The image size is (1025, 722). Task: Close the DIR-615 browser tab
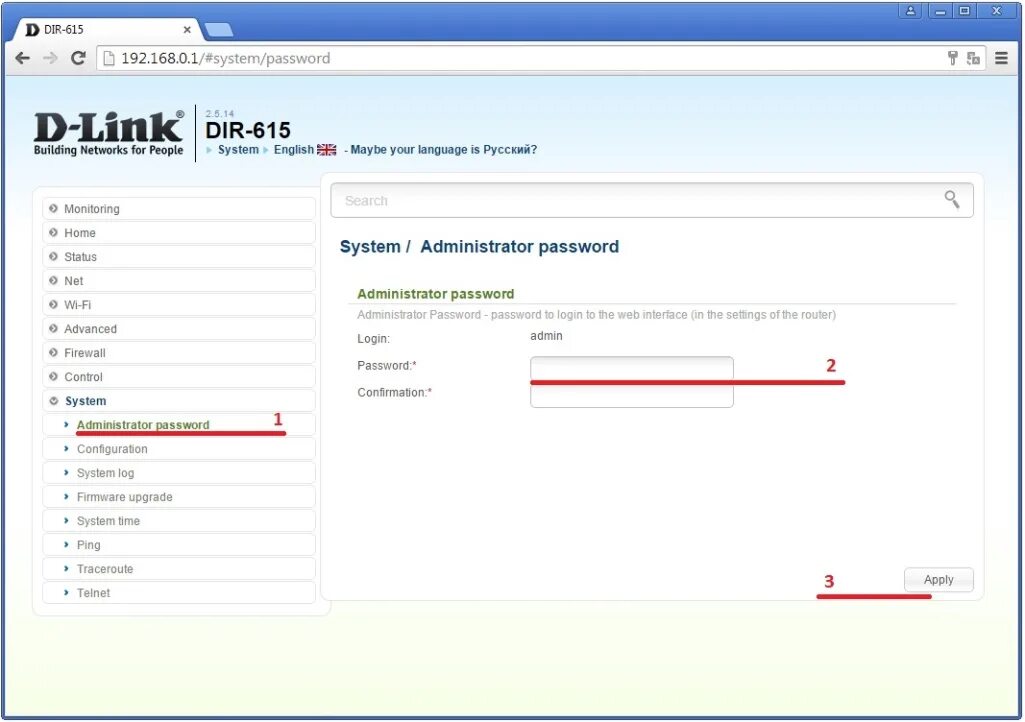[187, 29]
